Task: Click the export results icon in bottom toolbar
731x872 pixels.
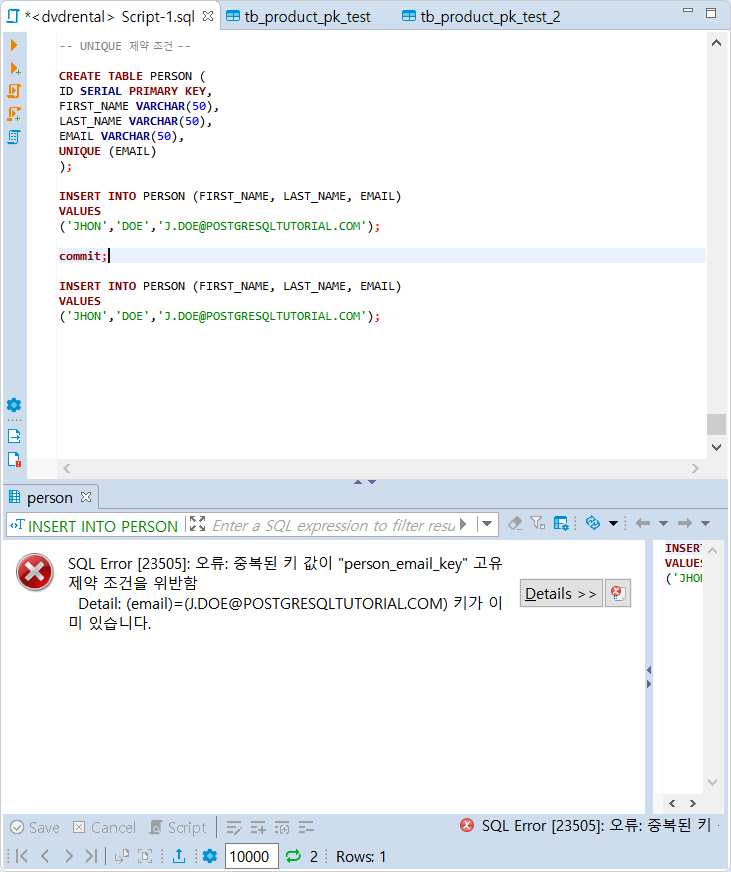Action: click(x=179, y=856)
